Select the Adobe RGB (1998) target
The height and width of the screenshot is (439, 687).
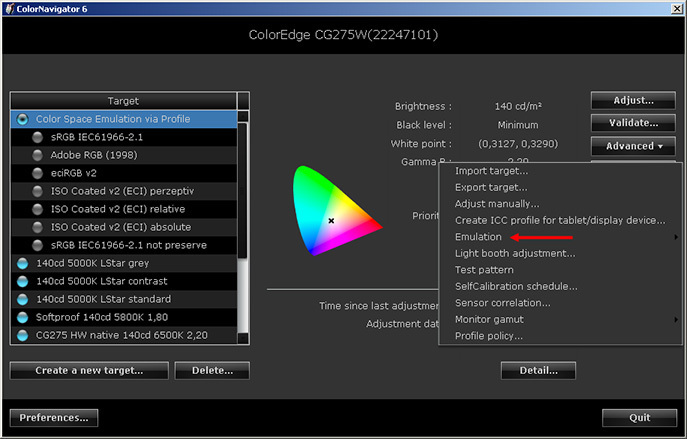click(124, 155)
